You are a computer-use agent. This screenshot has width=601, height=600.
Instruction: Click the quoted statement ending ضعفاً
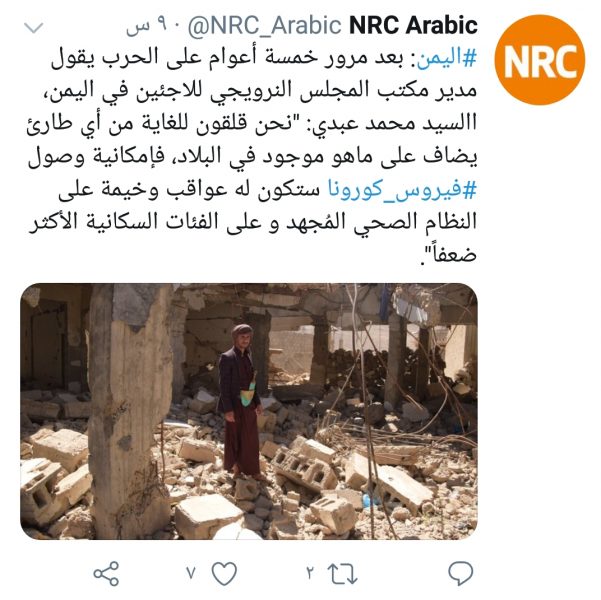(x=252, y=190)
